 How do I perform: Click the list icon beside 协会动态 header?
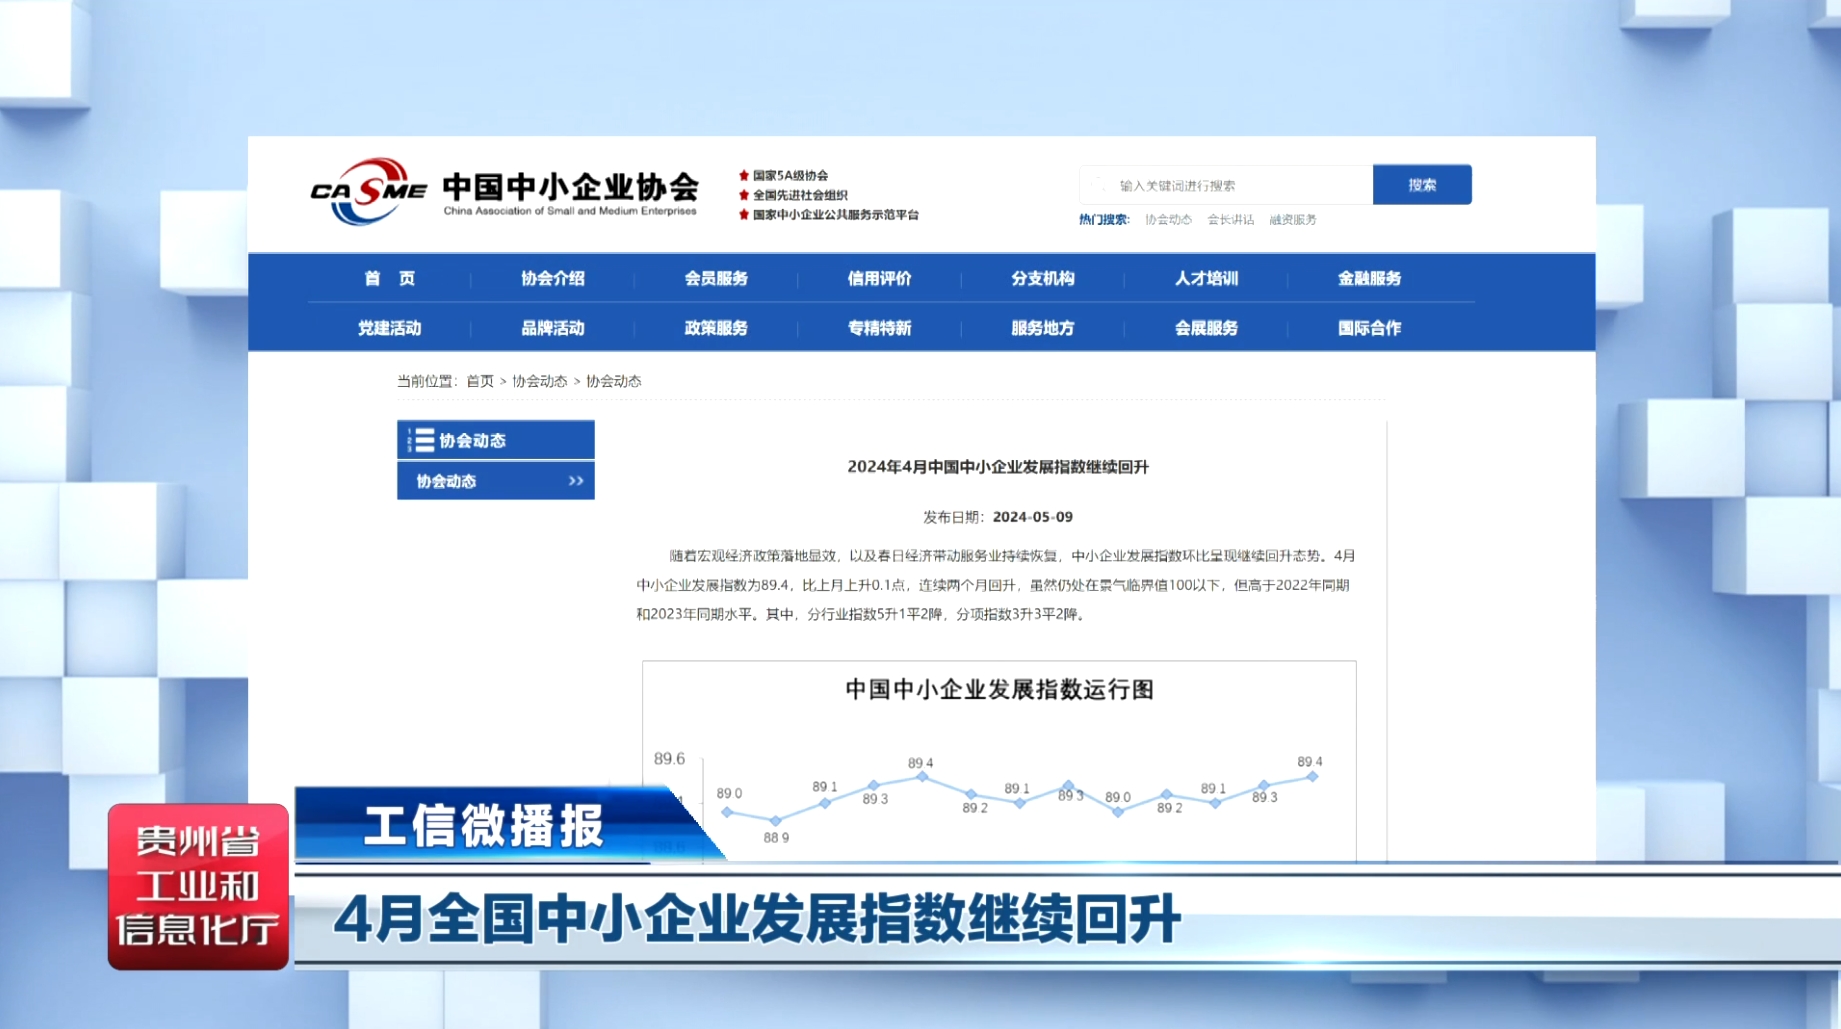pos(422,440)
